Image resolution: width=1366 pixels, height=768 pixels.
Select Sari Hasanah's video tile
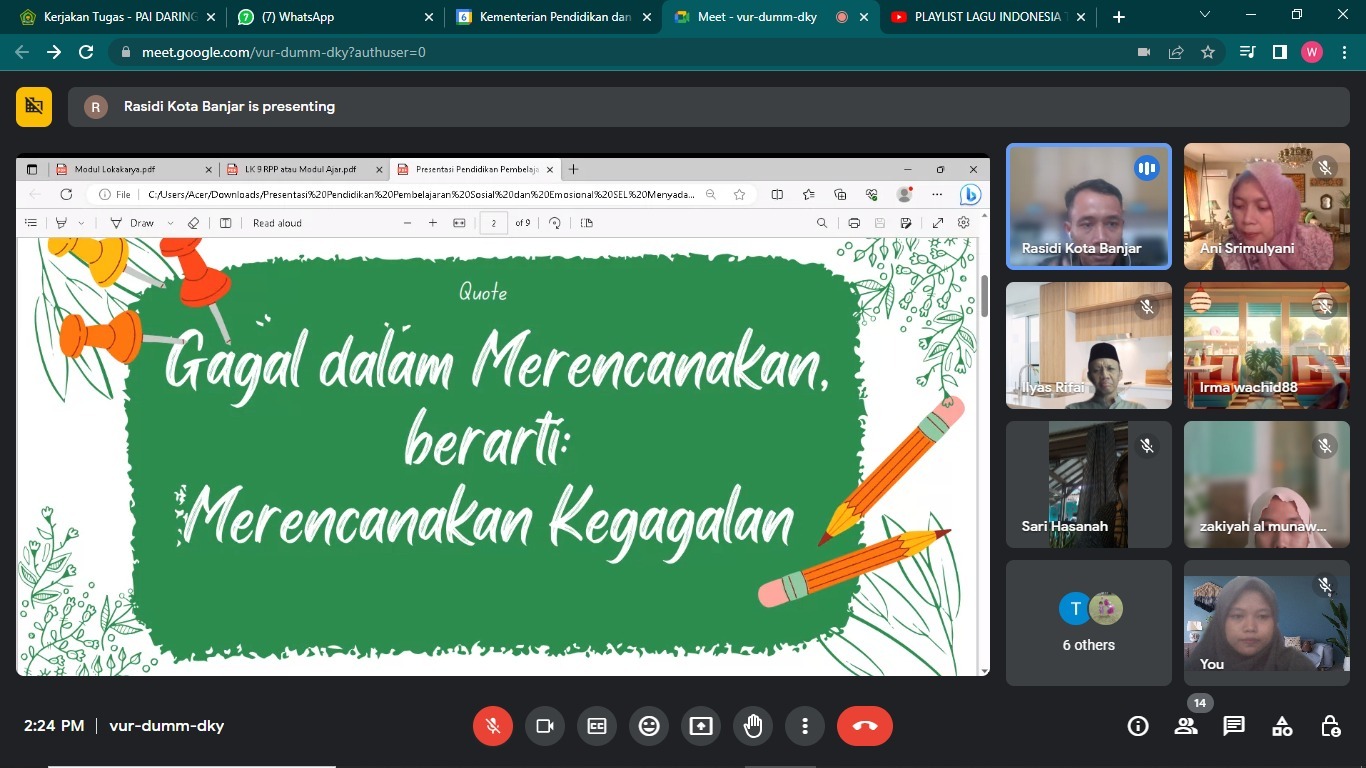point(1088,484)
